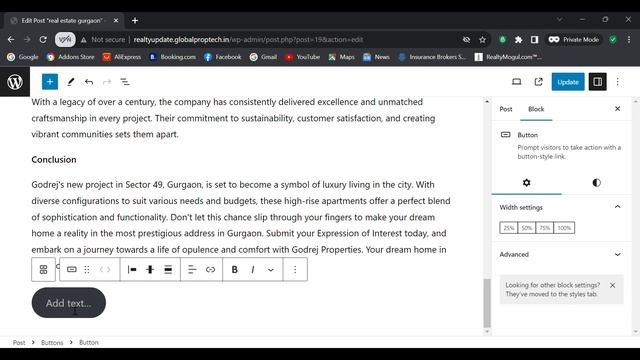This screenshot has width=640, height=360.
Task: Click the Add text button placeholder
Action: tap(69, 303)
